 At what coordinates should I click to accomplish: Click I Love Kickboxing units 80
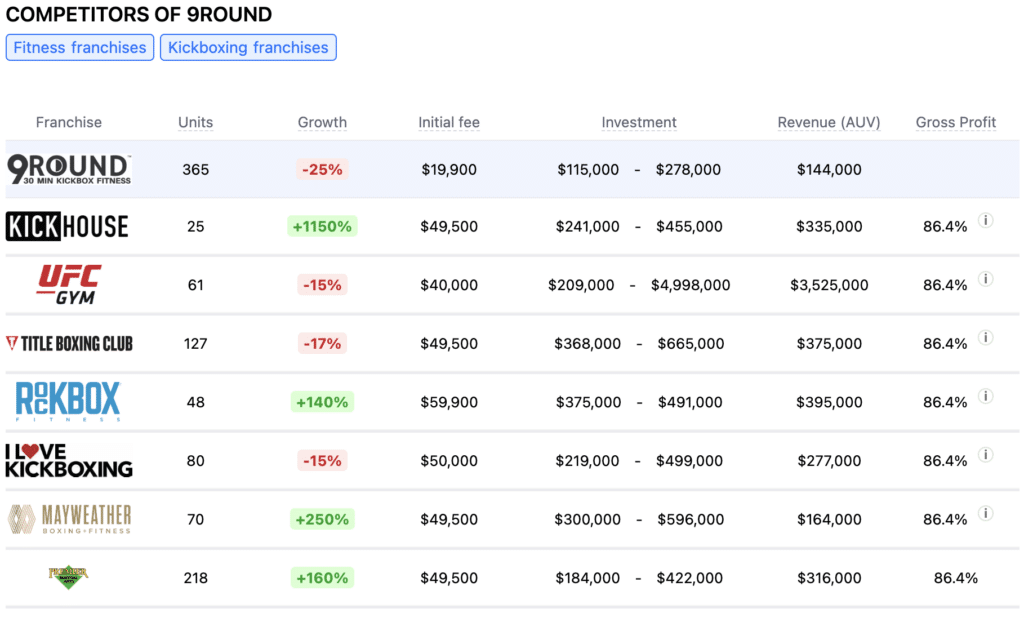pos(195,461)
